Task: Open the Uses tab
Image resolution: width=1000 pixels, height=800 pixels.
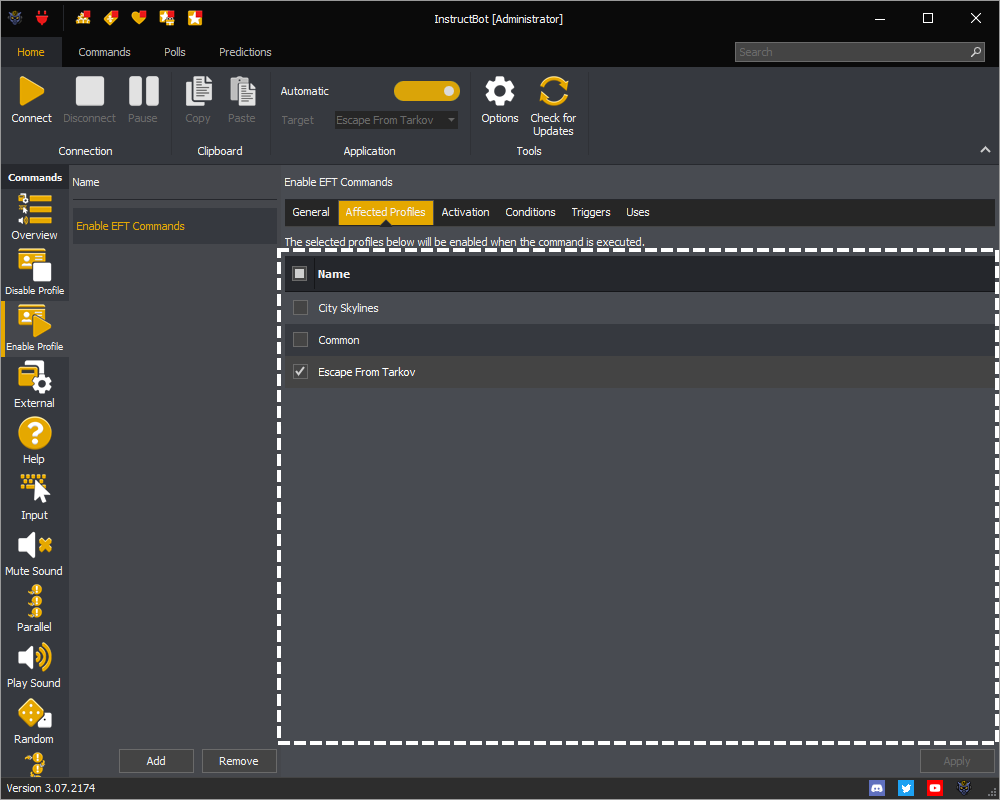Action: [x=638, y=212]
